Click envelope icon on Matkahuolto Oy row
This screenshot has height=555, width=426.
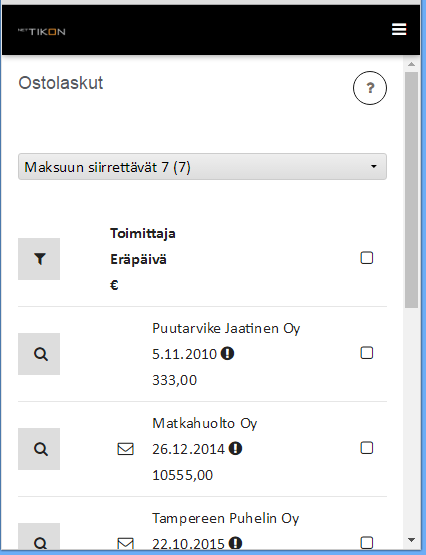click(125, 449)
